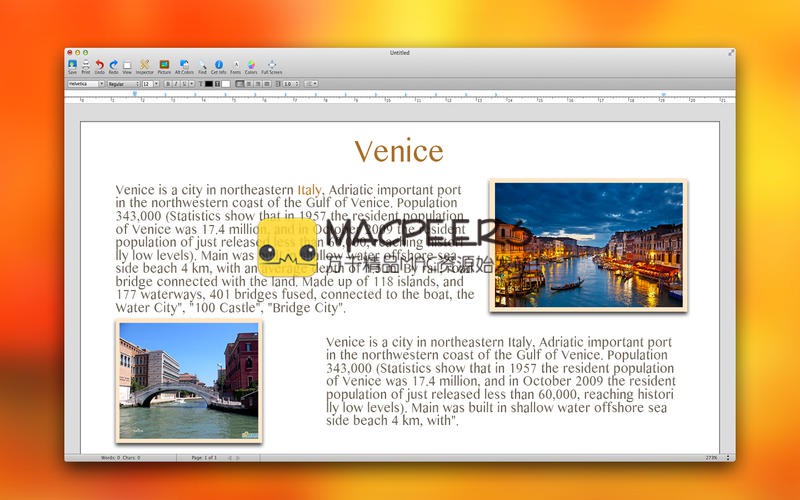Screen dimensions: 800x500
Task: Click the black text color swatch
Action: click(209, 84)
